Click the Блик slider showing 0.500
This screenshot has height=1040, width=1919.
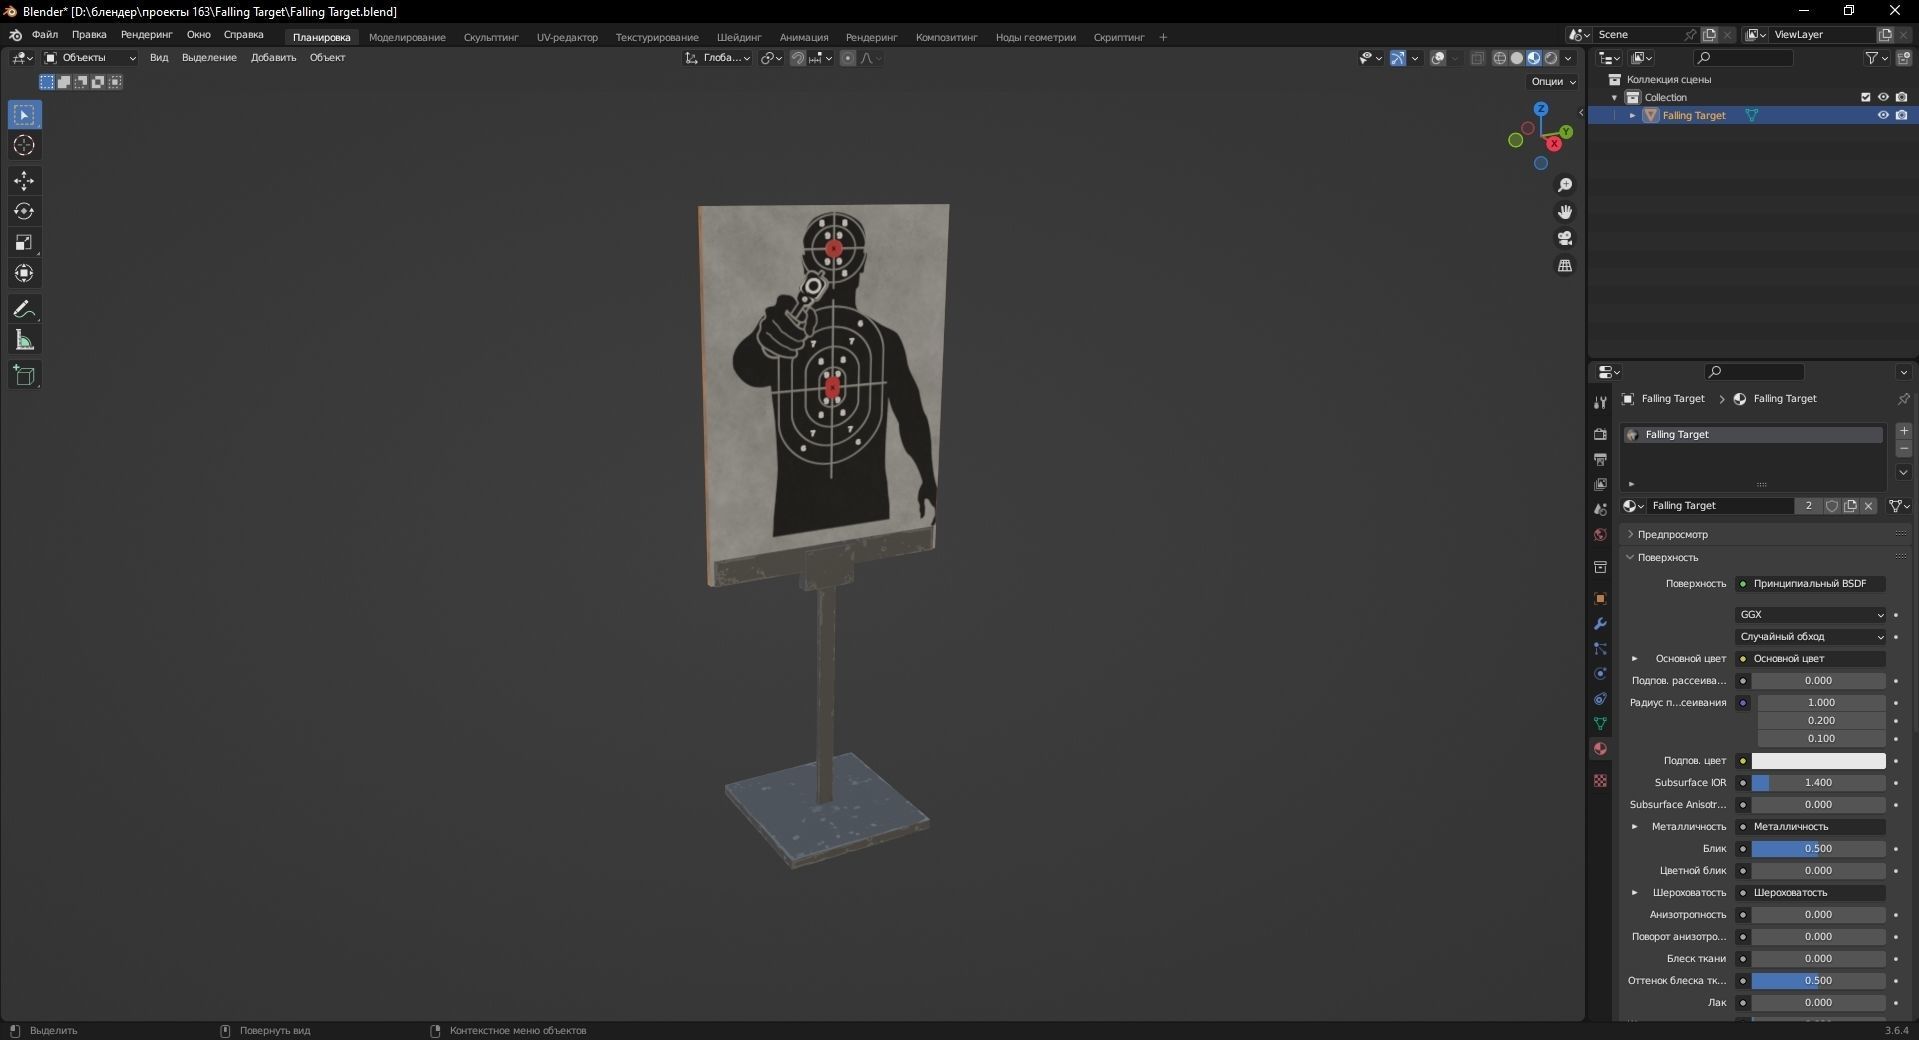pyautogui.click(x=1818, y=849)
